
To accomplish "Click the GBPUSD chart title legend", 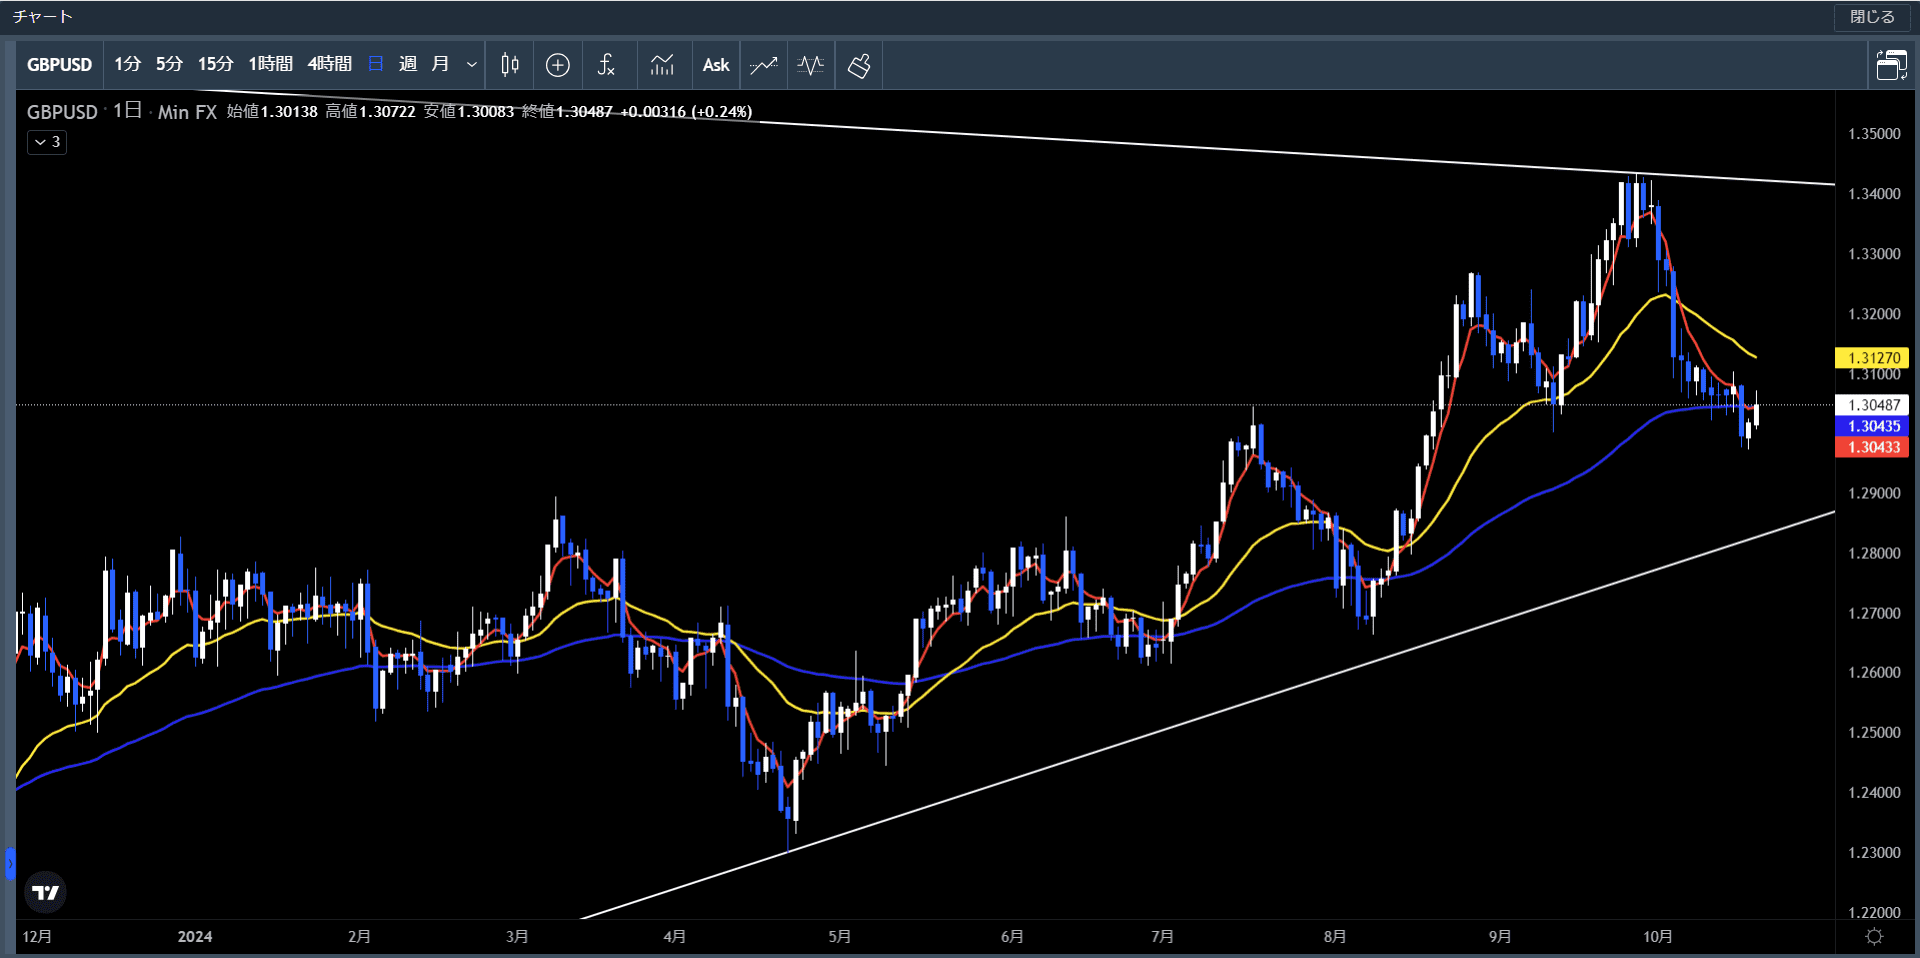I will coord(62,112).
